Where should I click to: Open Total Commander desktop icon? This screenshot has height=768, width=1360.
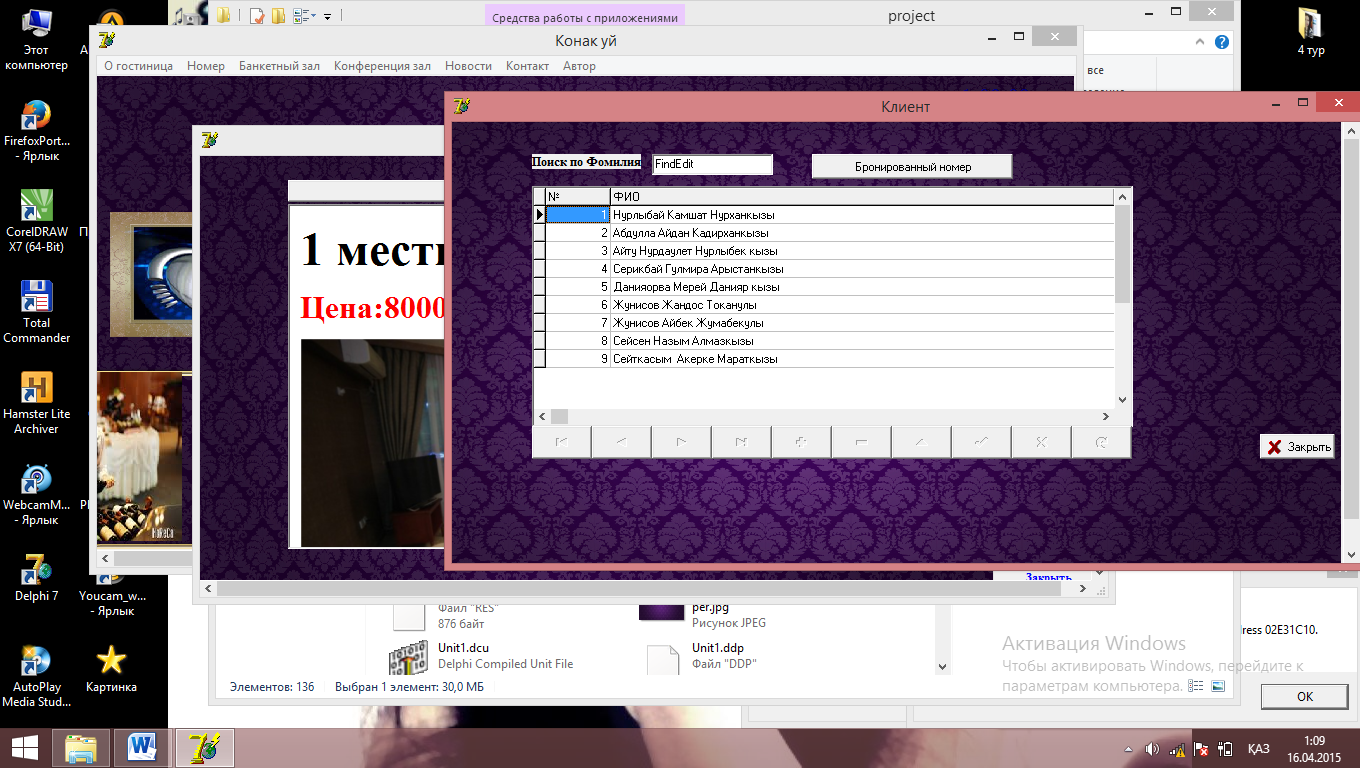[x=37, y=312]
